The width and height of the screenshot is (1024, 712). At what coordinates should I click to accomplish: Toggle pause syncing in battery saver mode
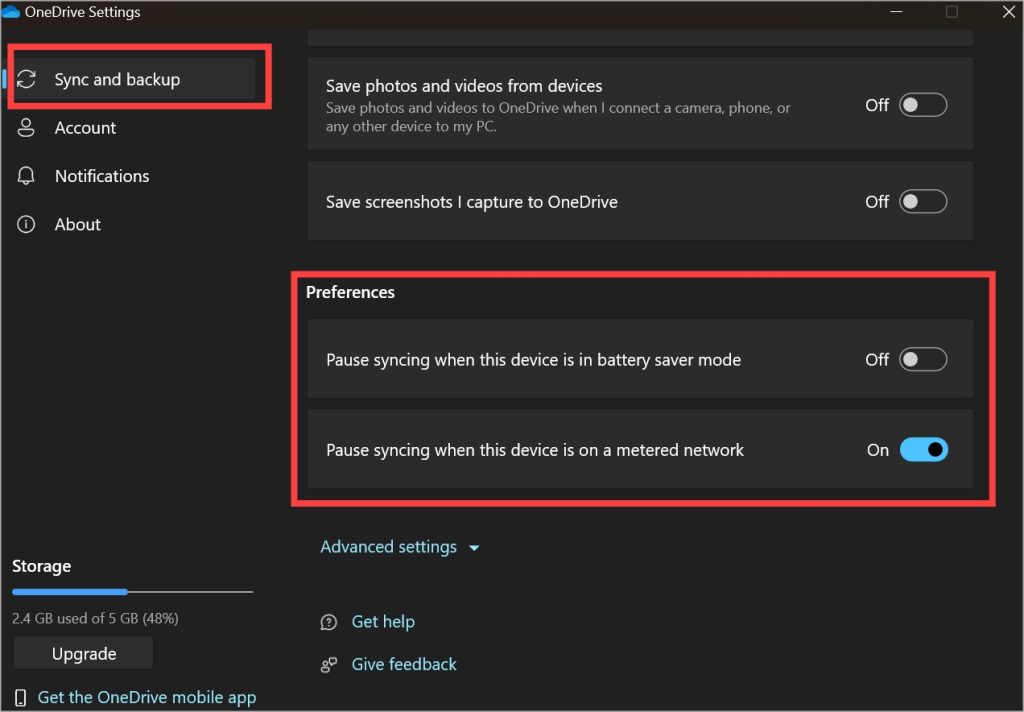(922, 360)
